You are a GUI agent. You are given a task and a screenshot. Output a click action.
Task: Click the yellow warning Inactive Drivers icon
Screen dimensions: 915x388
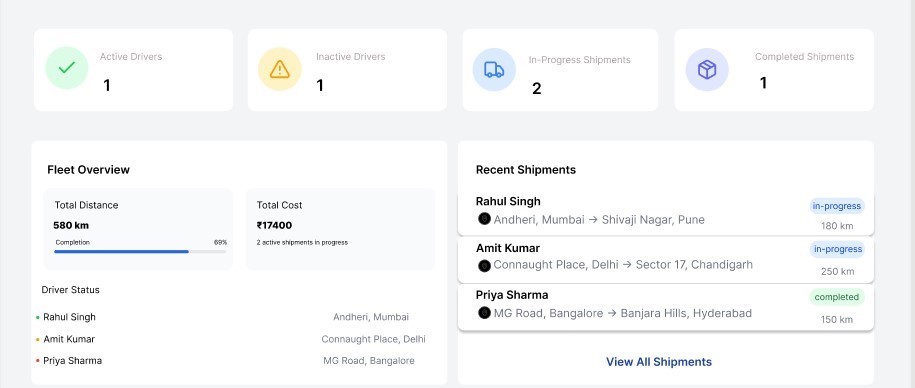[280, 69]
